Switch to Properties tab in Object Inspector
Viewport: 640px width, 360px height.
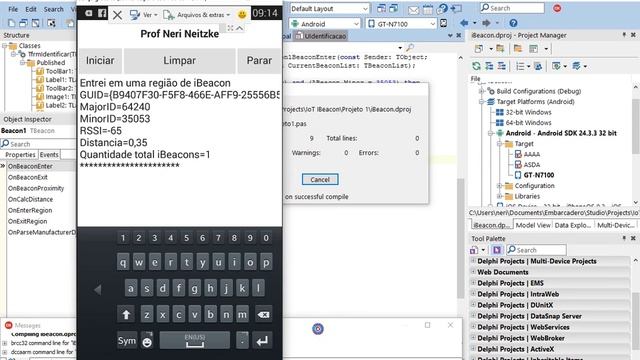point(20,155)
